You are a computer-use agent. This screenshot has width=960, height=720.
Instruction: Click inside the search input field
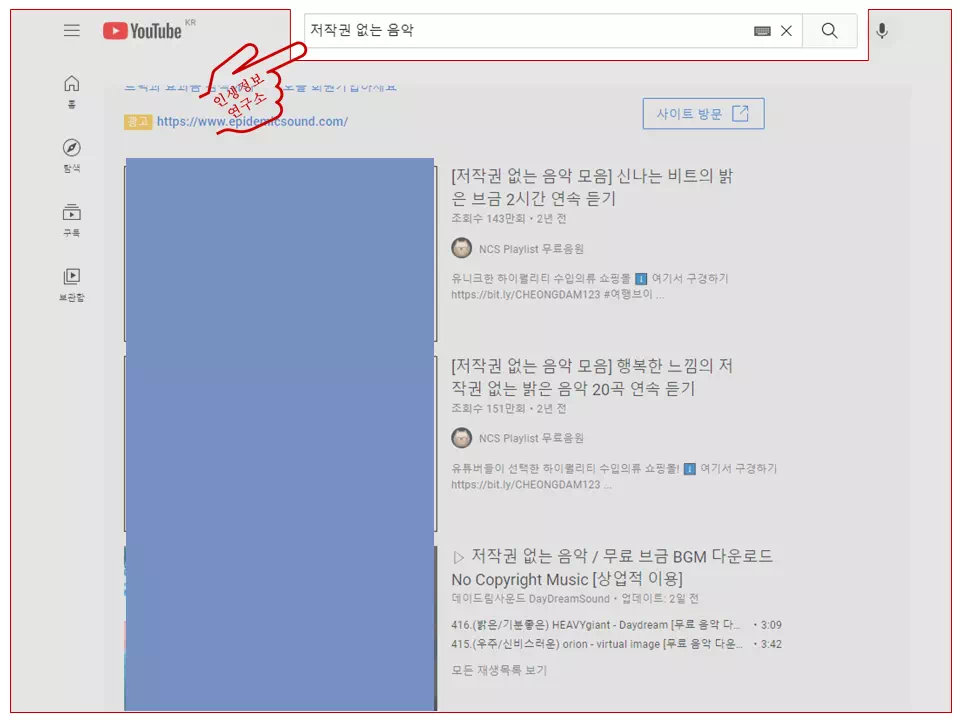click(550, 31)
